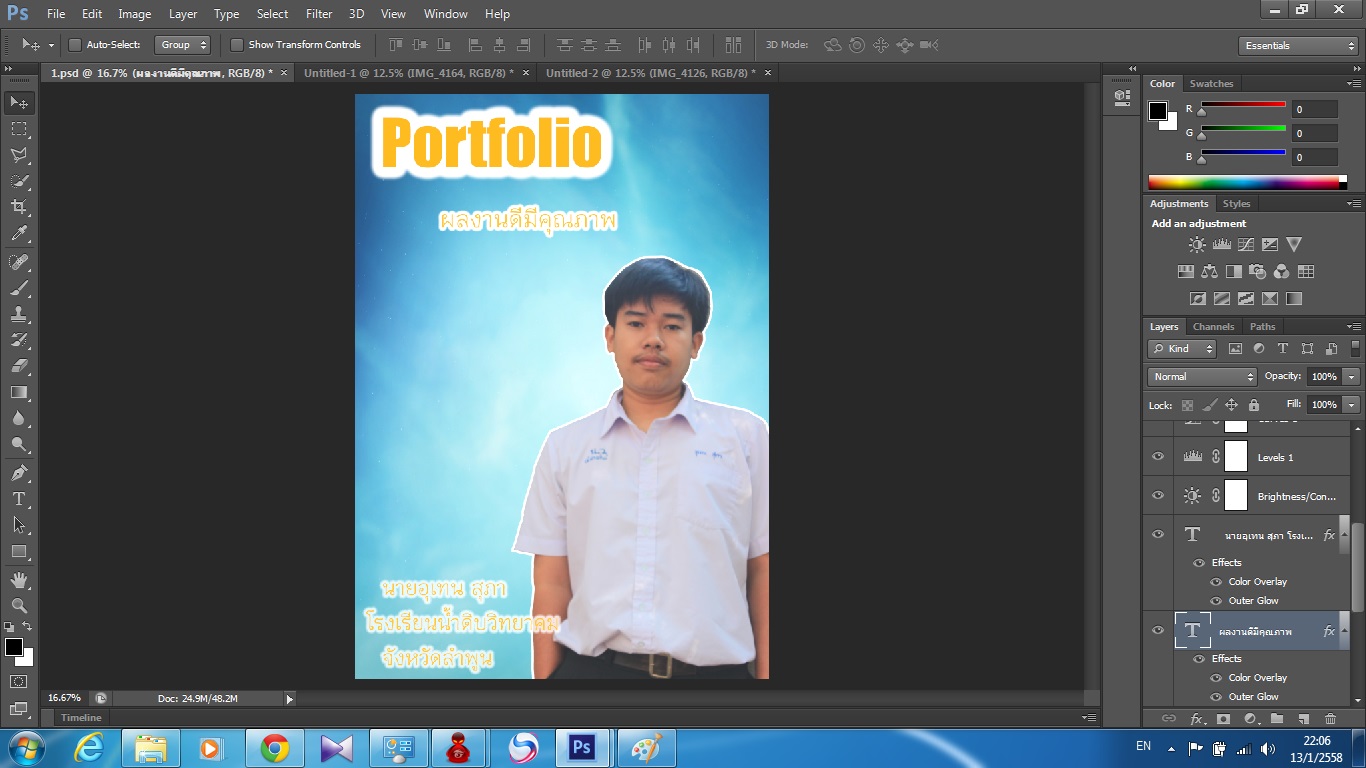The image size is (1366, 768).
Task: Open the Auto-Select Group dropdown
Action: click(x=183, y=45)
